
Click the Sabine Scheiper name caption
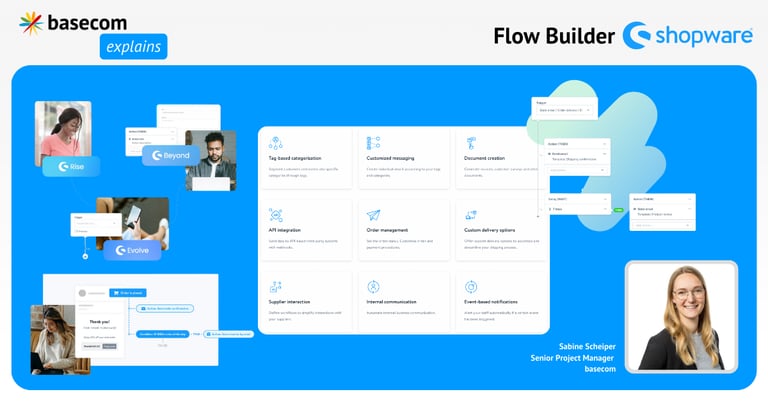(587, 346)
